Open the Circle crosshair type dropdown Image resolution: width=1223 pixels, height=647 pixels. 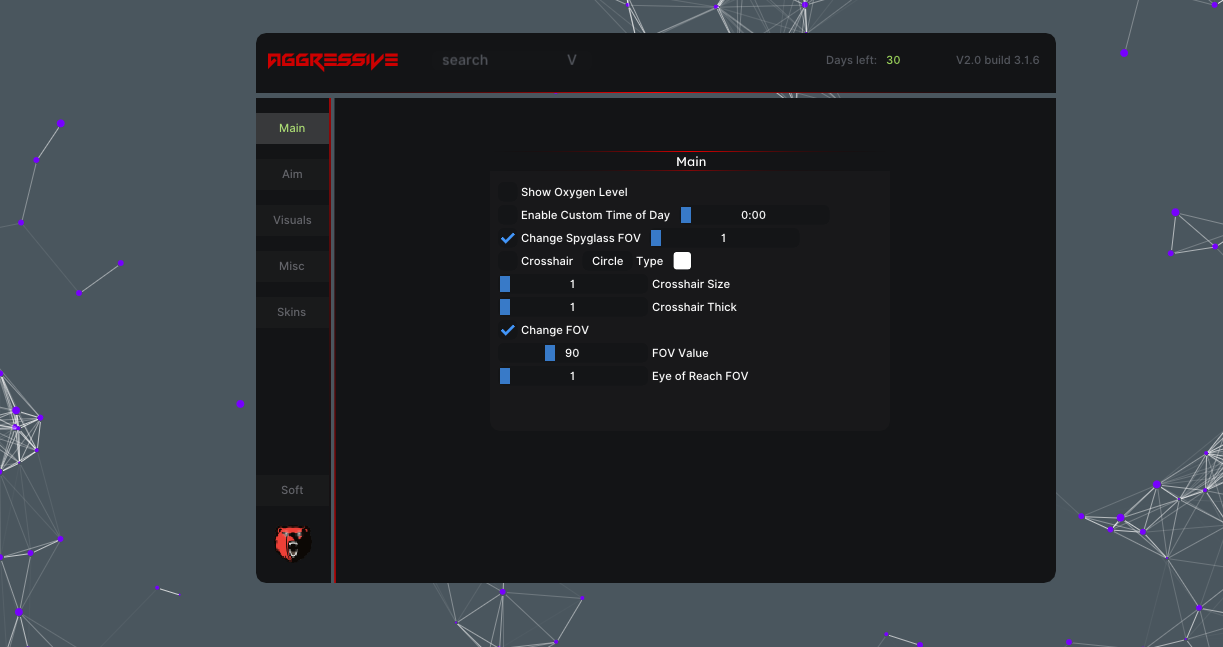pyautogui.click(x=607, y=261)
